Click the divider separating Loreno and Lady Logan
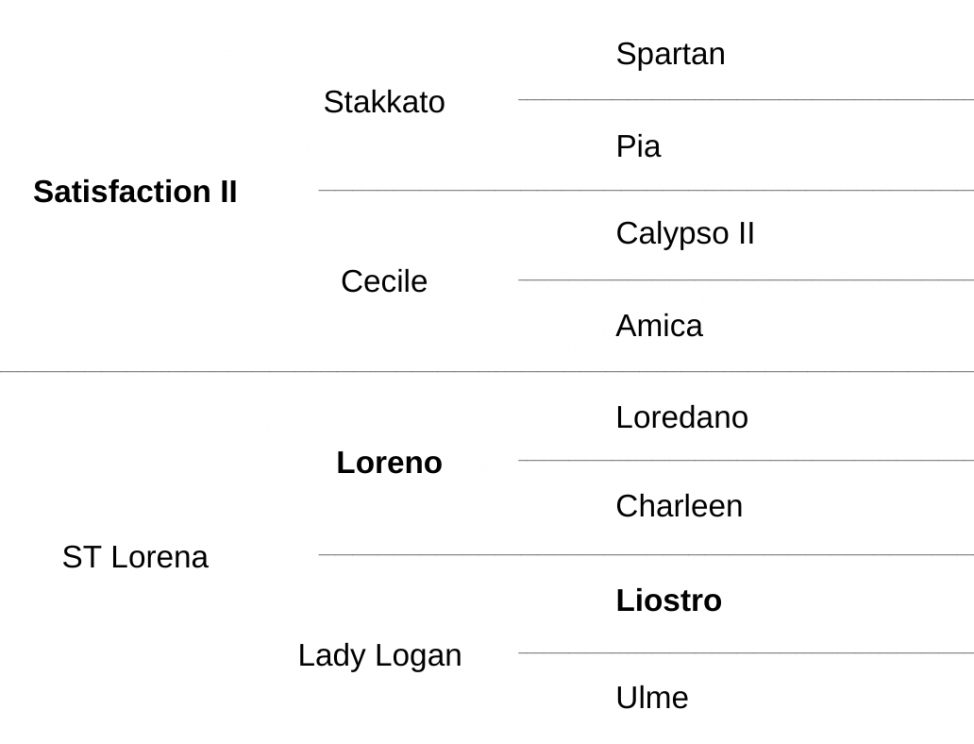 pos(646,554)
